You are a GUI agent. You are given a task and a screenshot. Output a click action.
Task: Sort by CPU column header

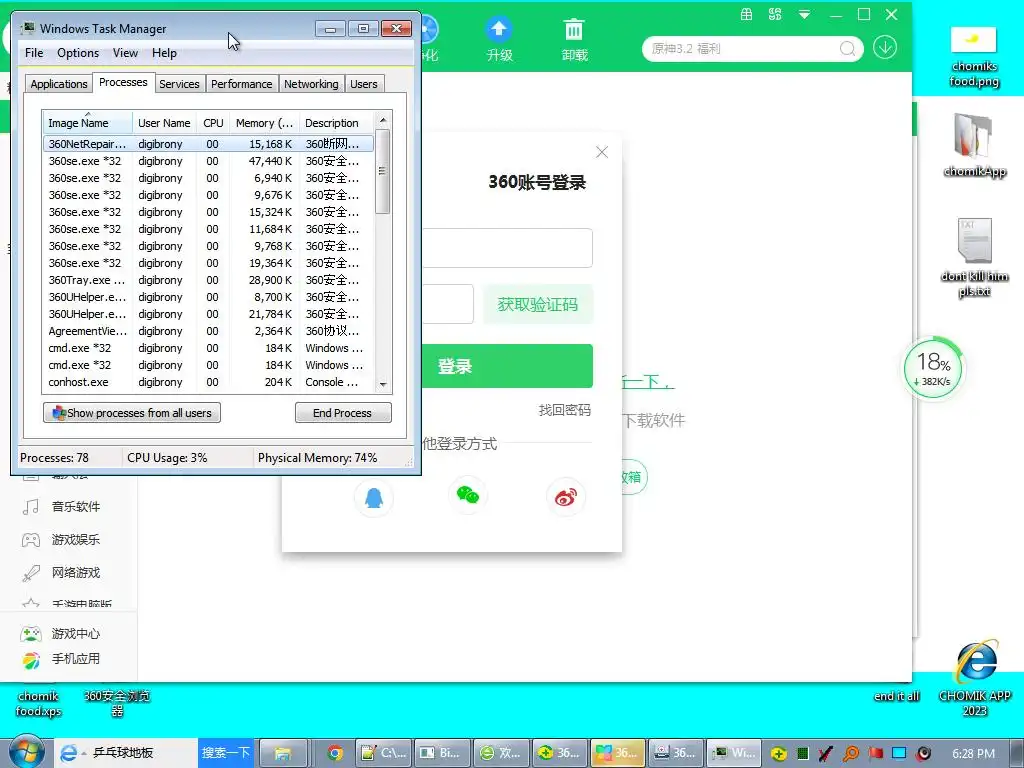click(213, 123)
